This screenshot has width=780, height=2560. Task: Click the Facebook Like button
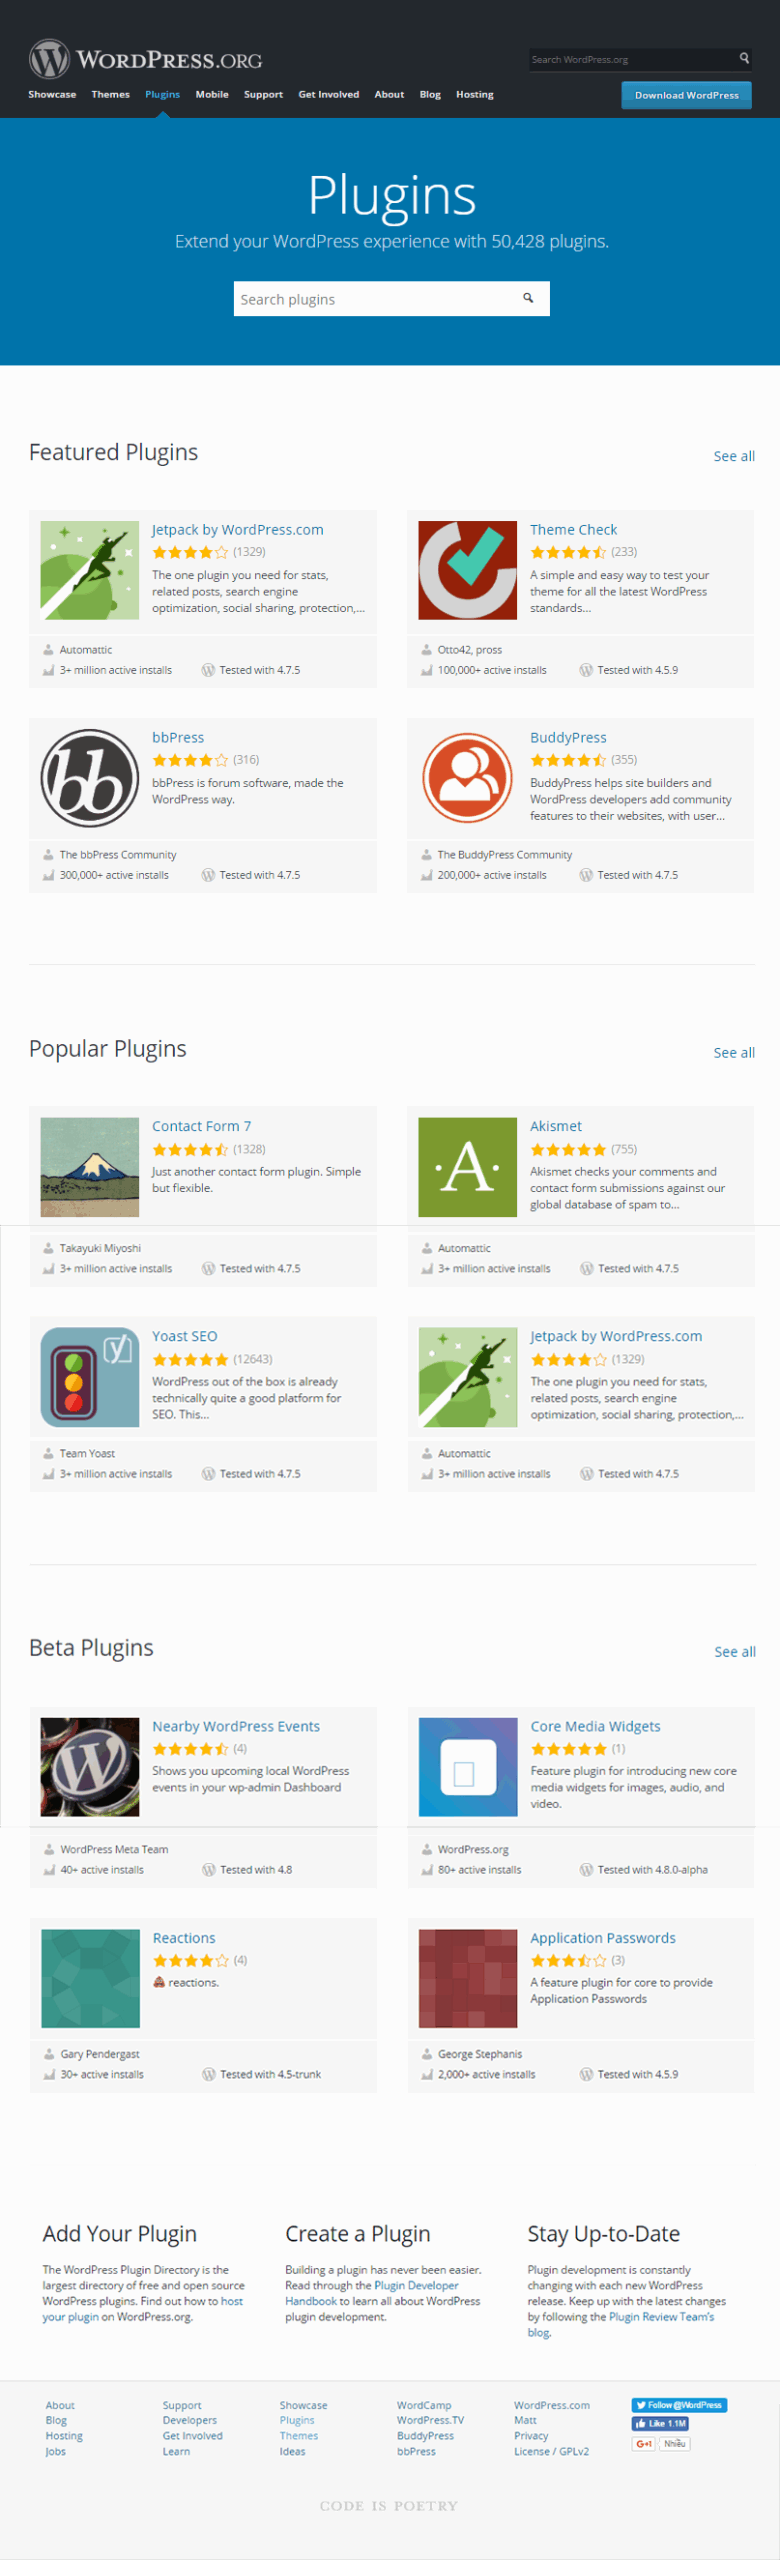pos(660,2424)
